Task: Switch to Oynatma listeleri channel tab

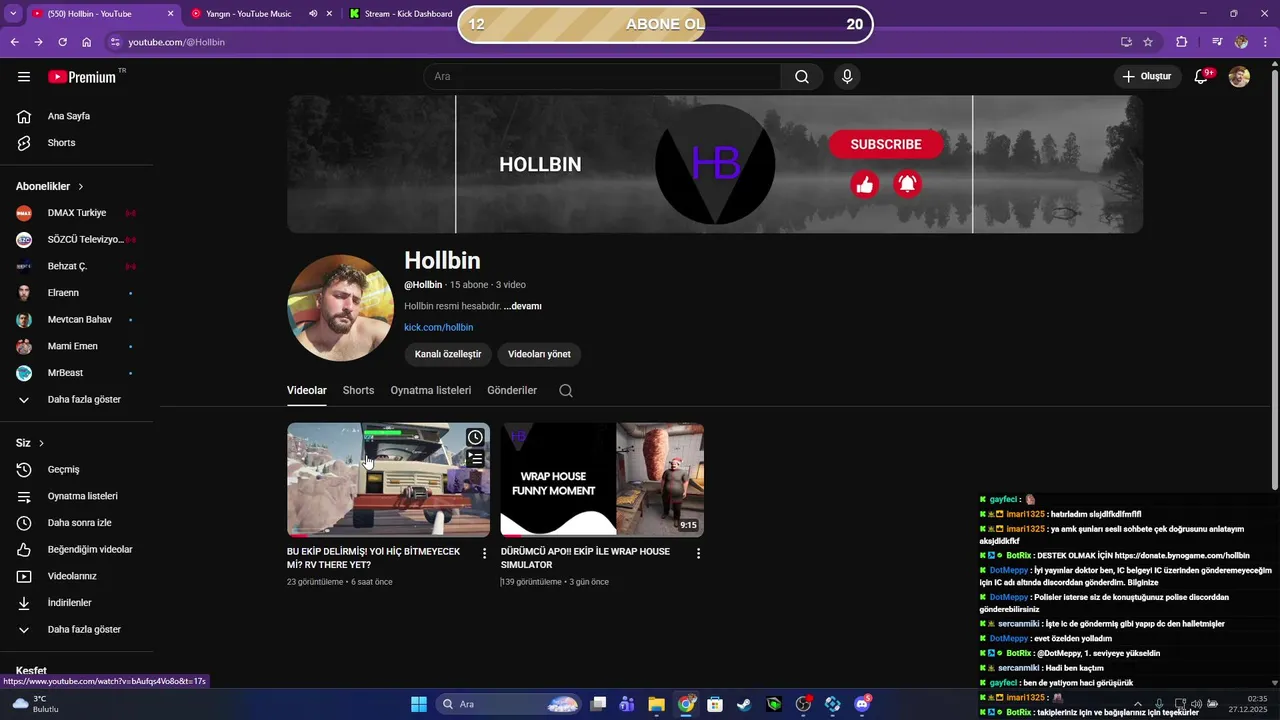Action: pyautogui.click(x=431, y=391)
